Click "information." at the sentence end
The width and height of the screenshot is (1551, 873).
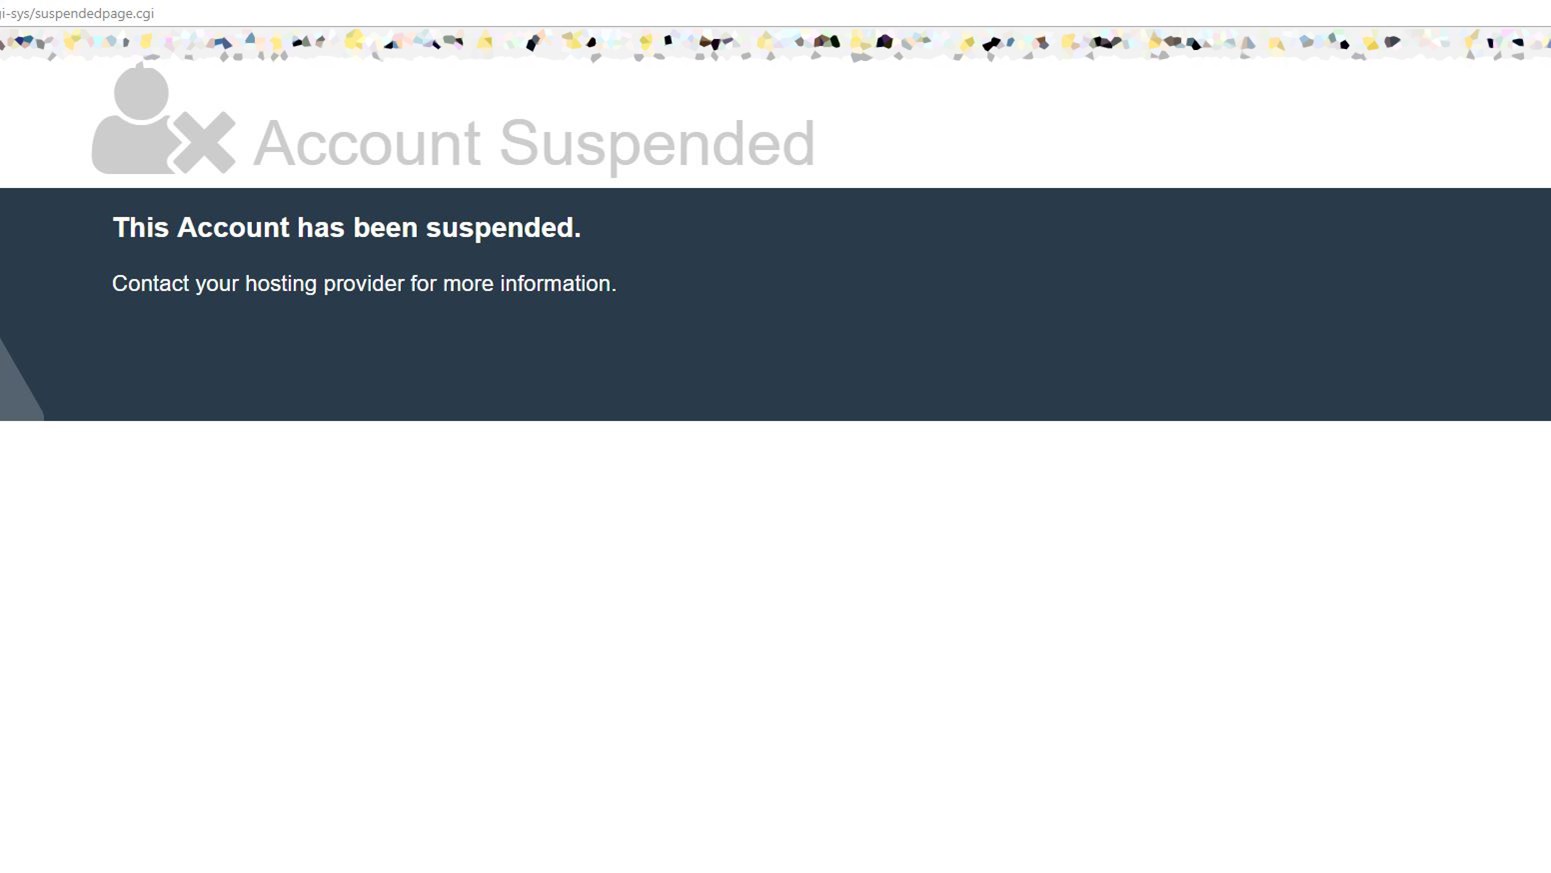tap(558, 283)
